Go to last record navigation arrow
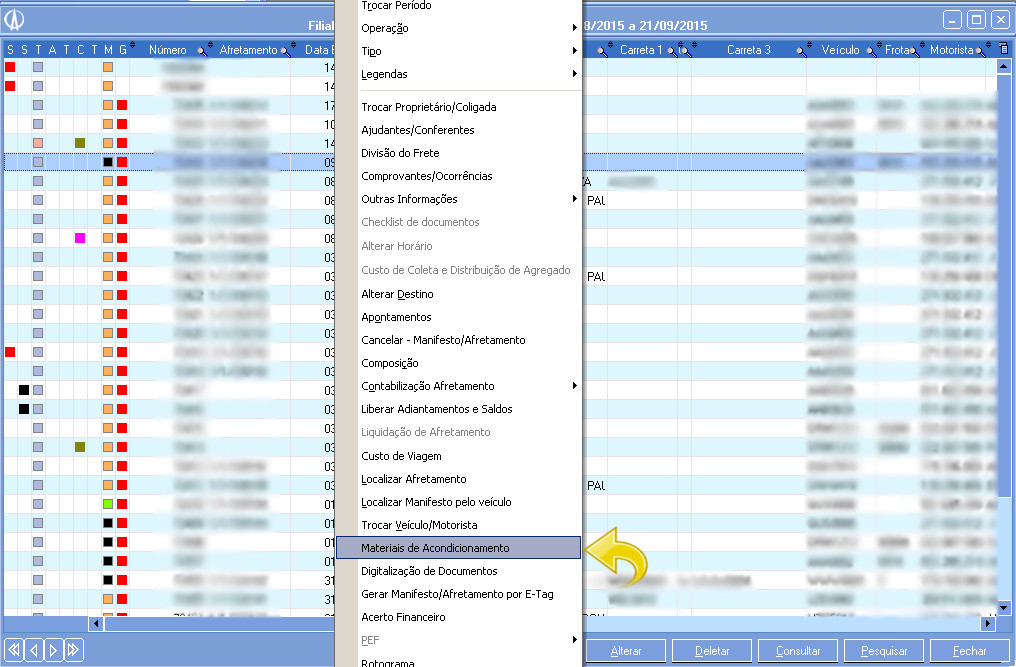The width and height of the screenshot is (1016, 667). (73, 650)
